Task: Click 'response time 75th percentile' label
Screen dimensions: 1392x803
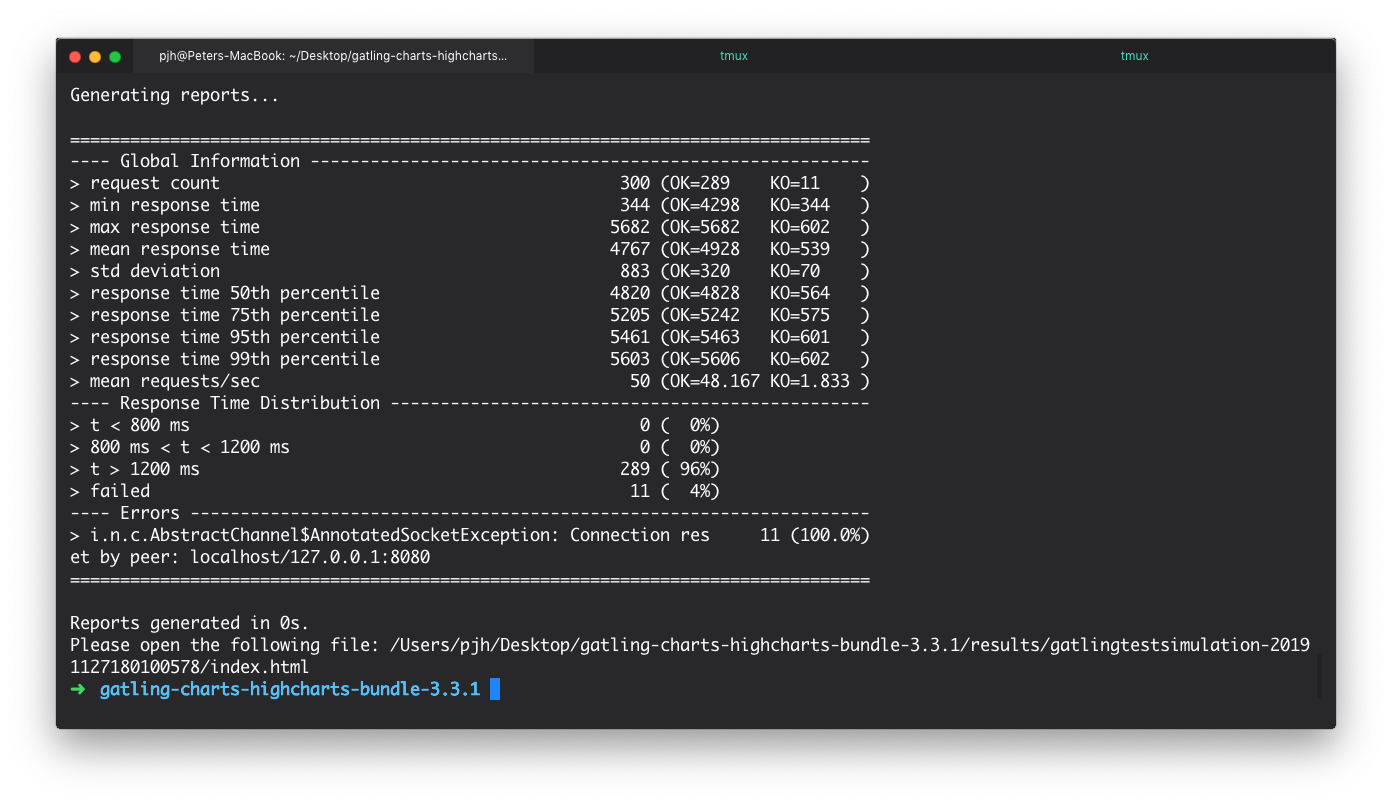Action: 235,315
